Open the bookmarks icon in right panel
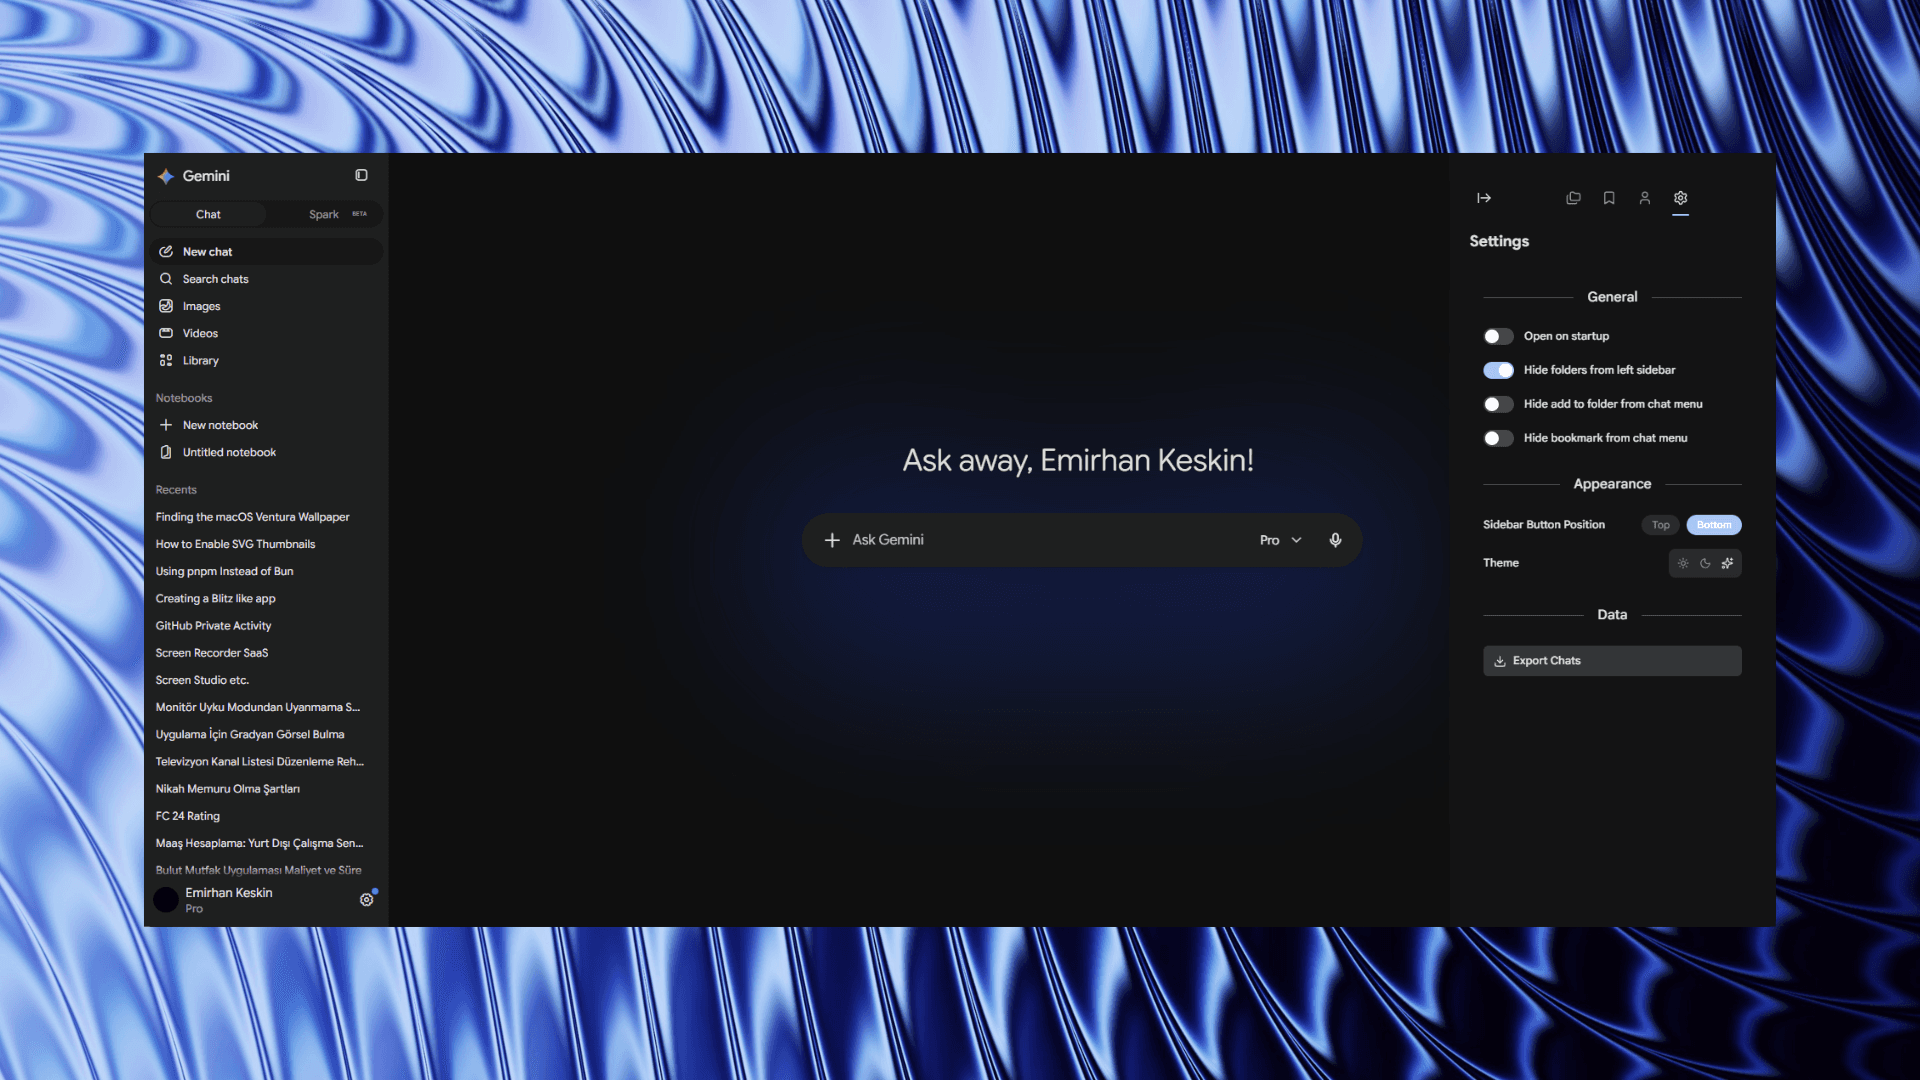This screenshot has width=1920, height=1080. pyautogui.click(x=1609, y=198)
